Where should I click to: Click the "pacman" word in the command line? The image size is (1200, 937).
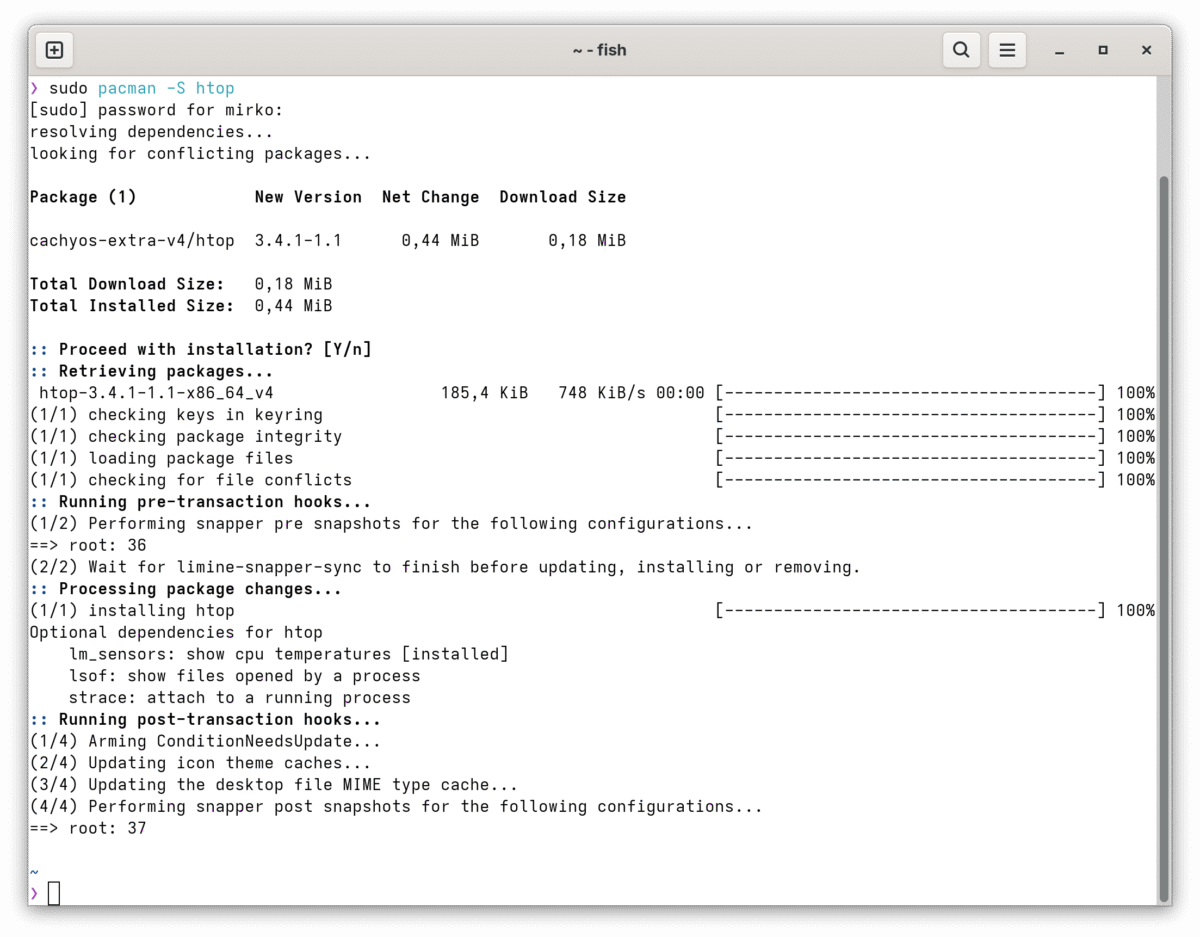[126, 88]
